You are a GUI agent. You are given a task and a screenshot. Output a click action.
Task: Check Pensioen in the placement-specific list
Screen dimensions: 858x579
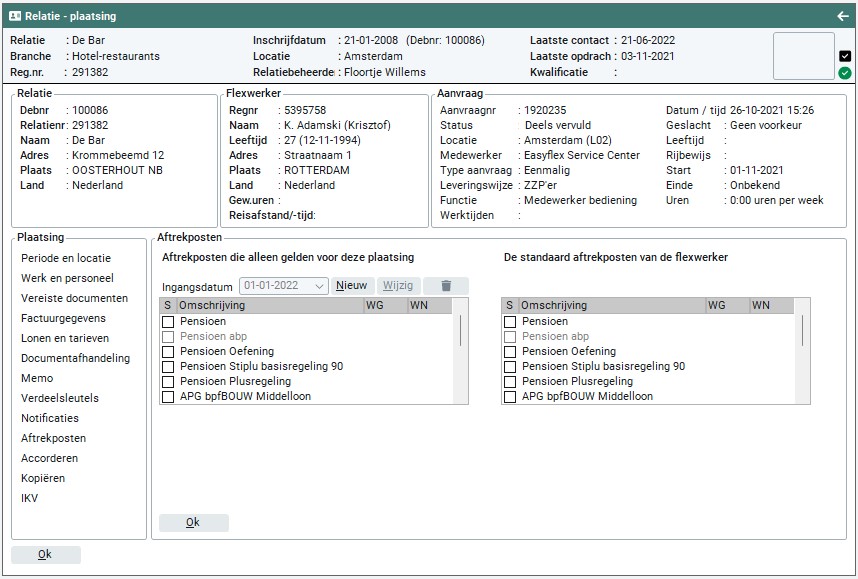tap(168, 322)
